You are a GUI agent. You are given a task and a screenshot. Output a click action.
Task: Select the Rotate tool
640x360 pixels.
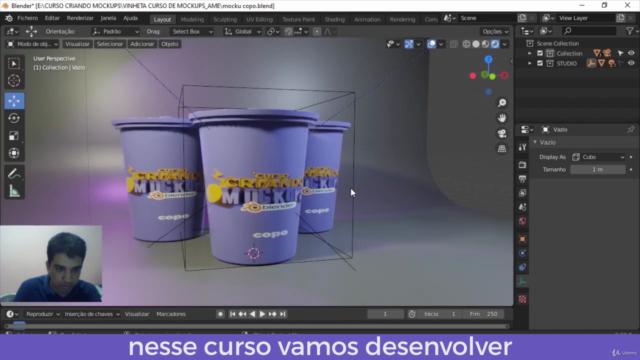tap(14, 118)
